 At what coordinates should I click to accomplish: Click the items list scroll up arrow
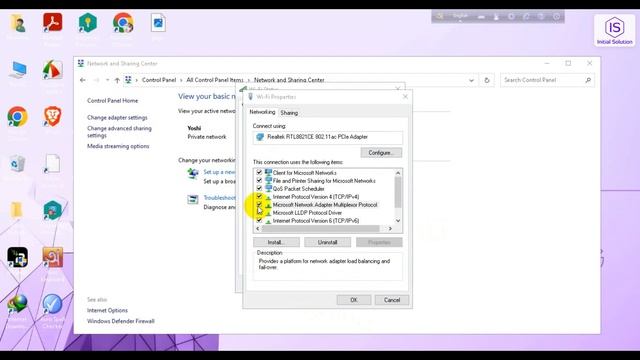coord(398,173)
